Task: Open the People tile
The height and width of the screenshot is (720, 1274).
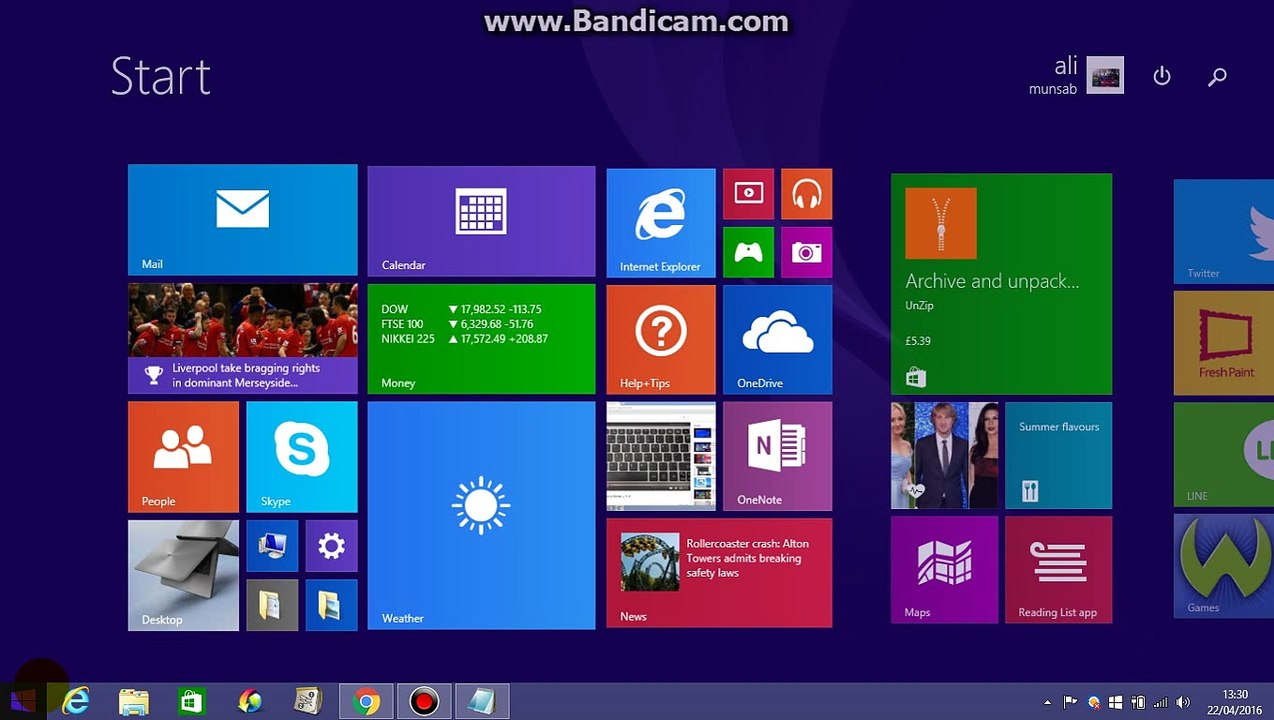Action: [183, 457]
